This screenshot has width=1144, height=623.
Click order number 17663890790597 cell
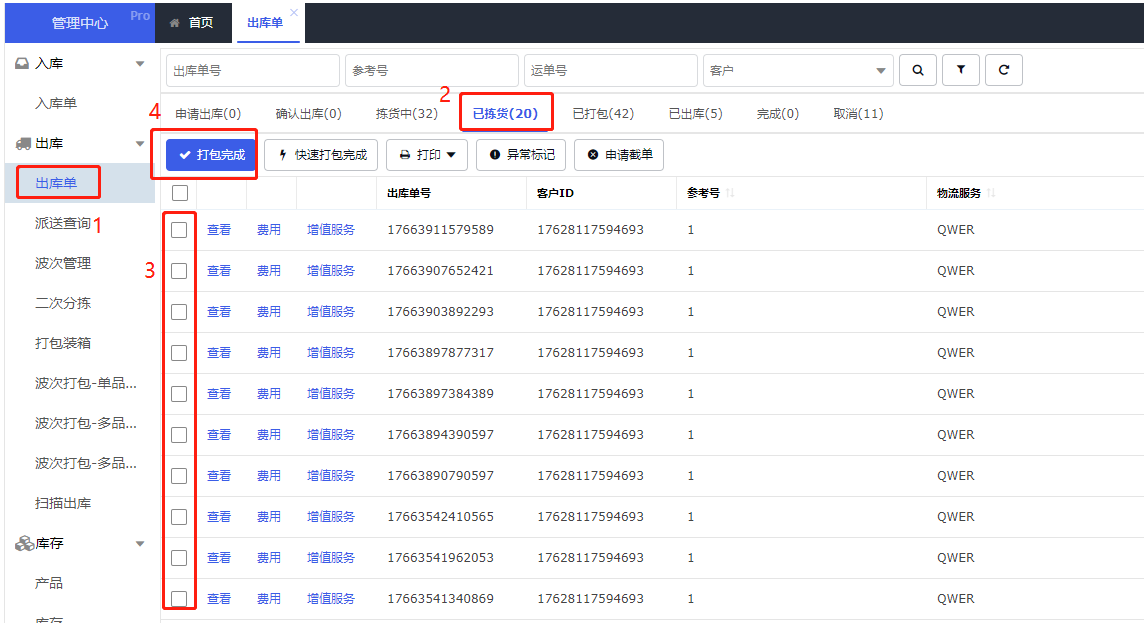click(440, 476)
